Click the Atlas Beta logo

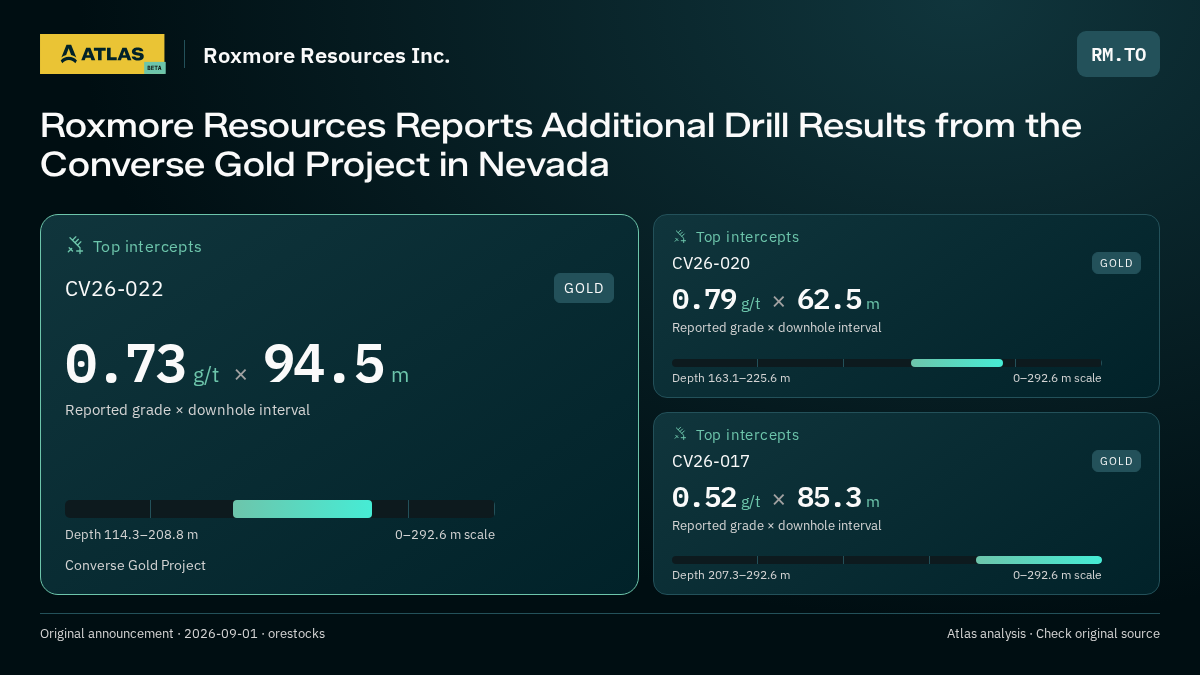tap(102, 54)
